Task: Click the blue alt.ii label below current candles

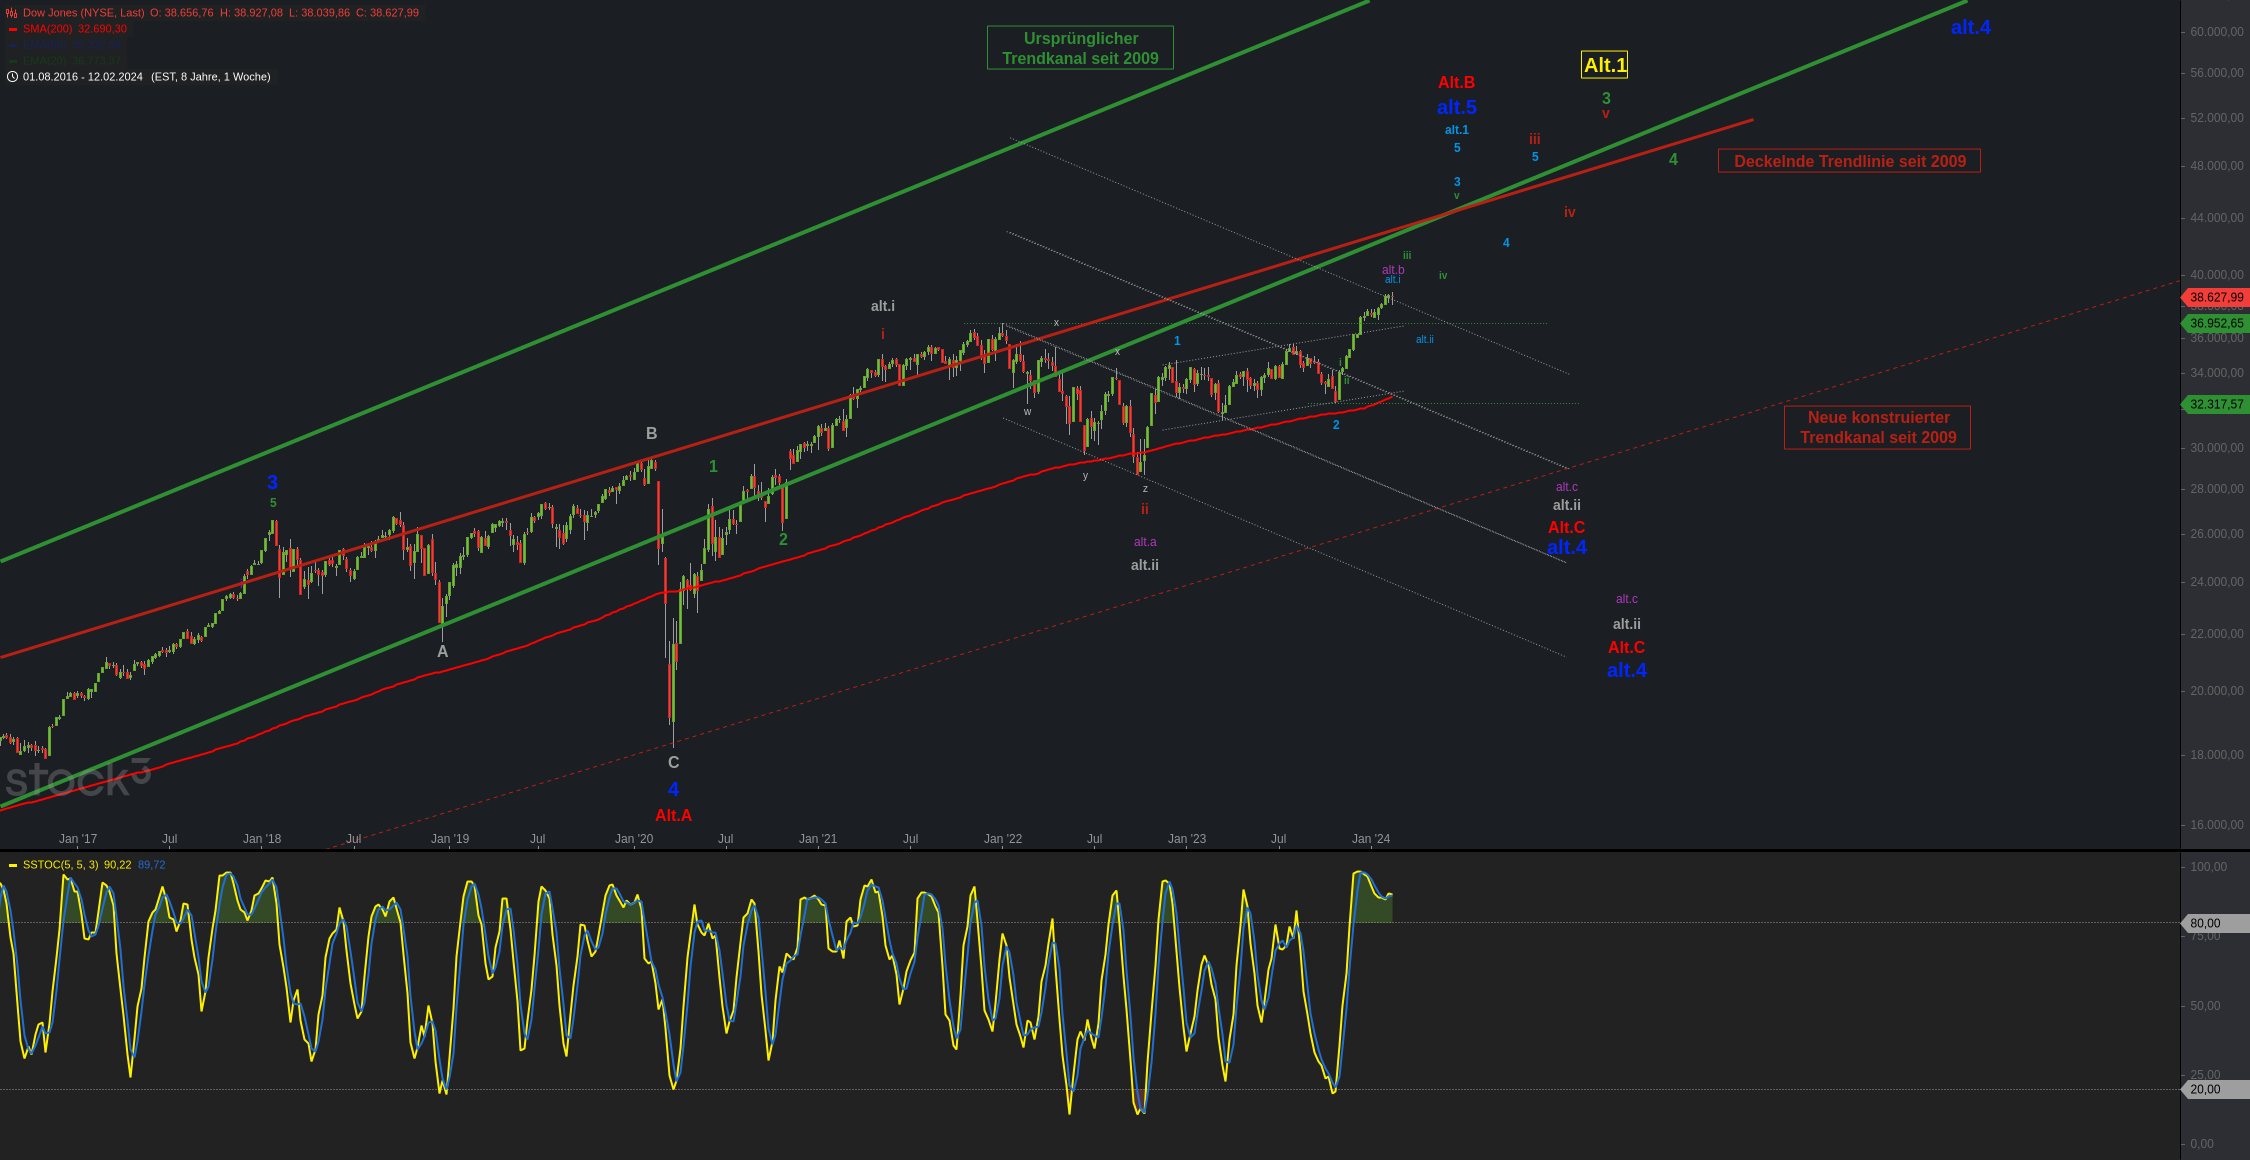Action: point(1424,340)
